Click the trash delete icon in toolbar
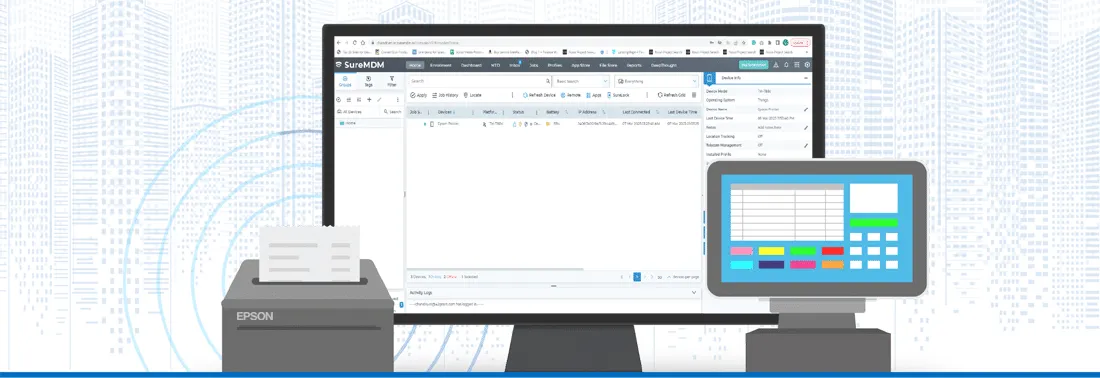1100x378 pixels. 694,95
